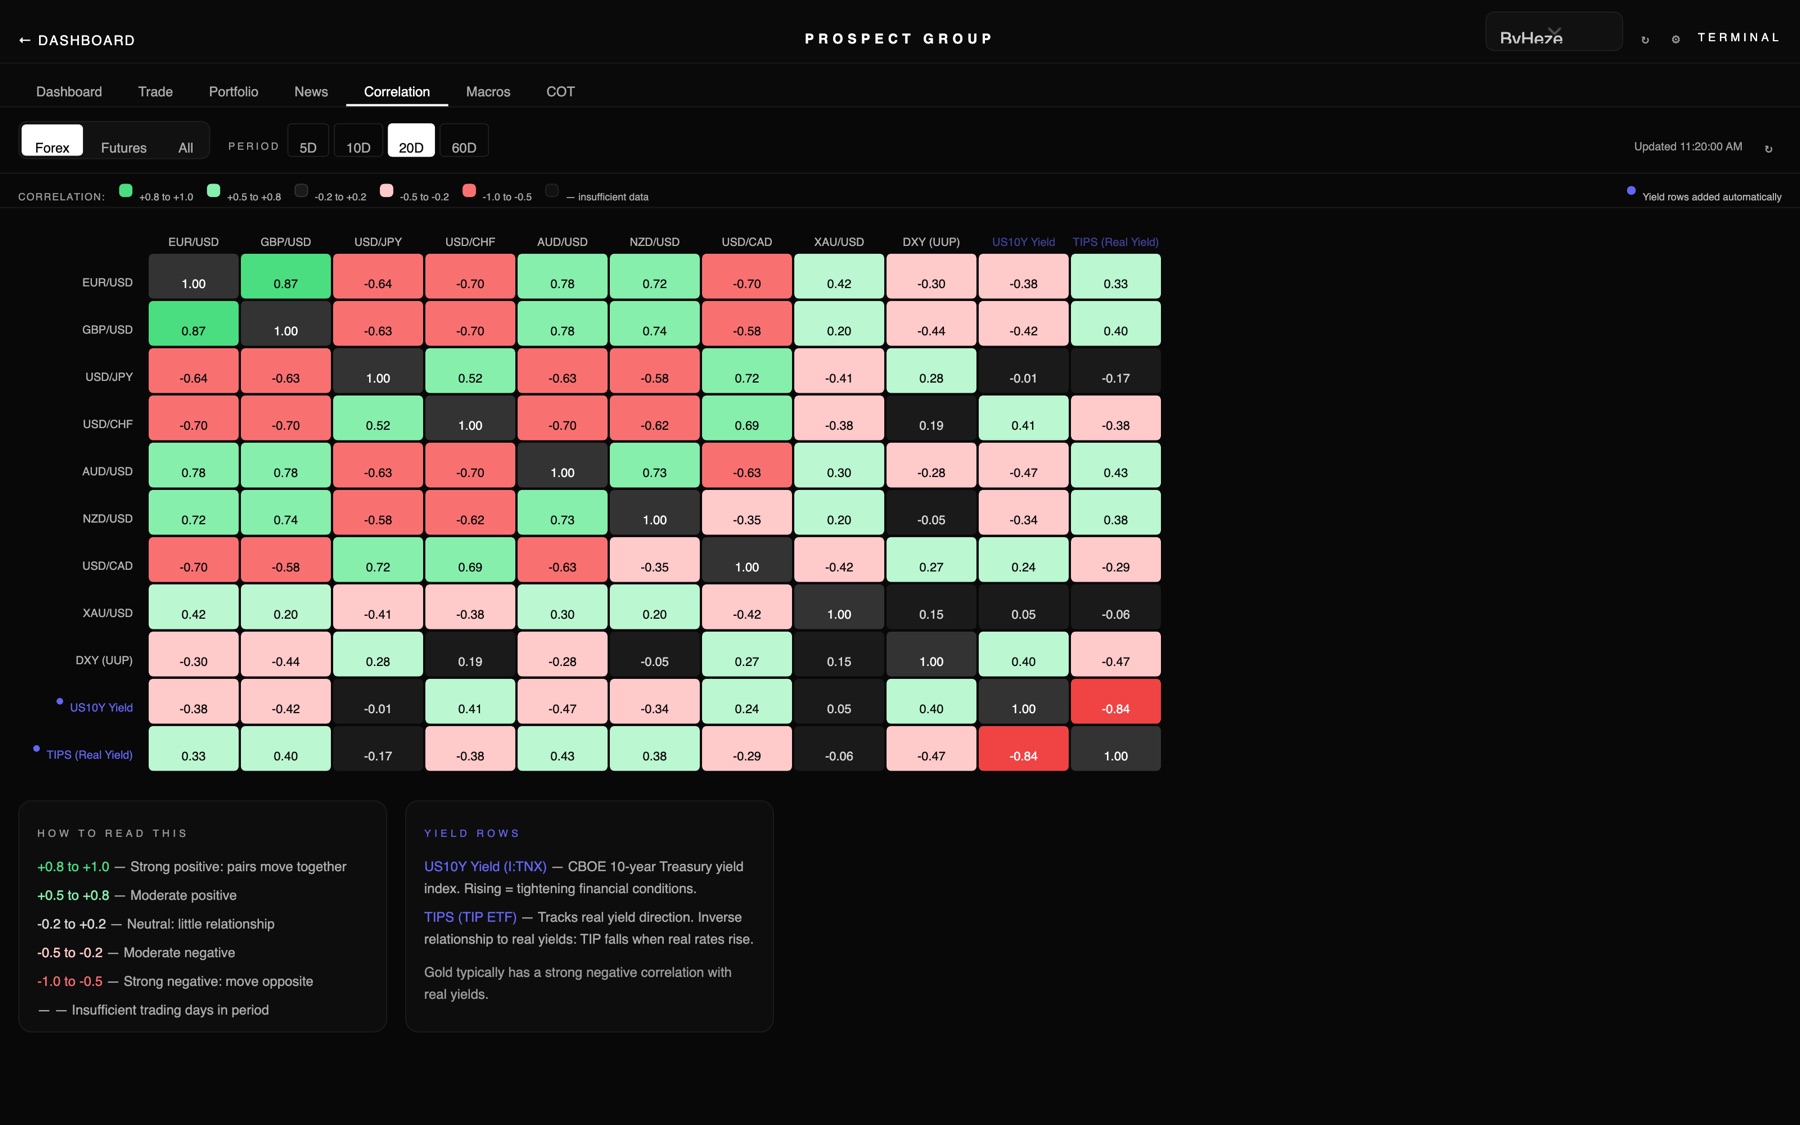Image resolution: width=1800 pixels, height=1125 pixels.
Task: Click USD/CHF row USD/CAD cell 0.69
Action: [x=747, y=418]
